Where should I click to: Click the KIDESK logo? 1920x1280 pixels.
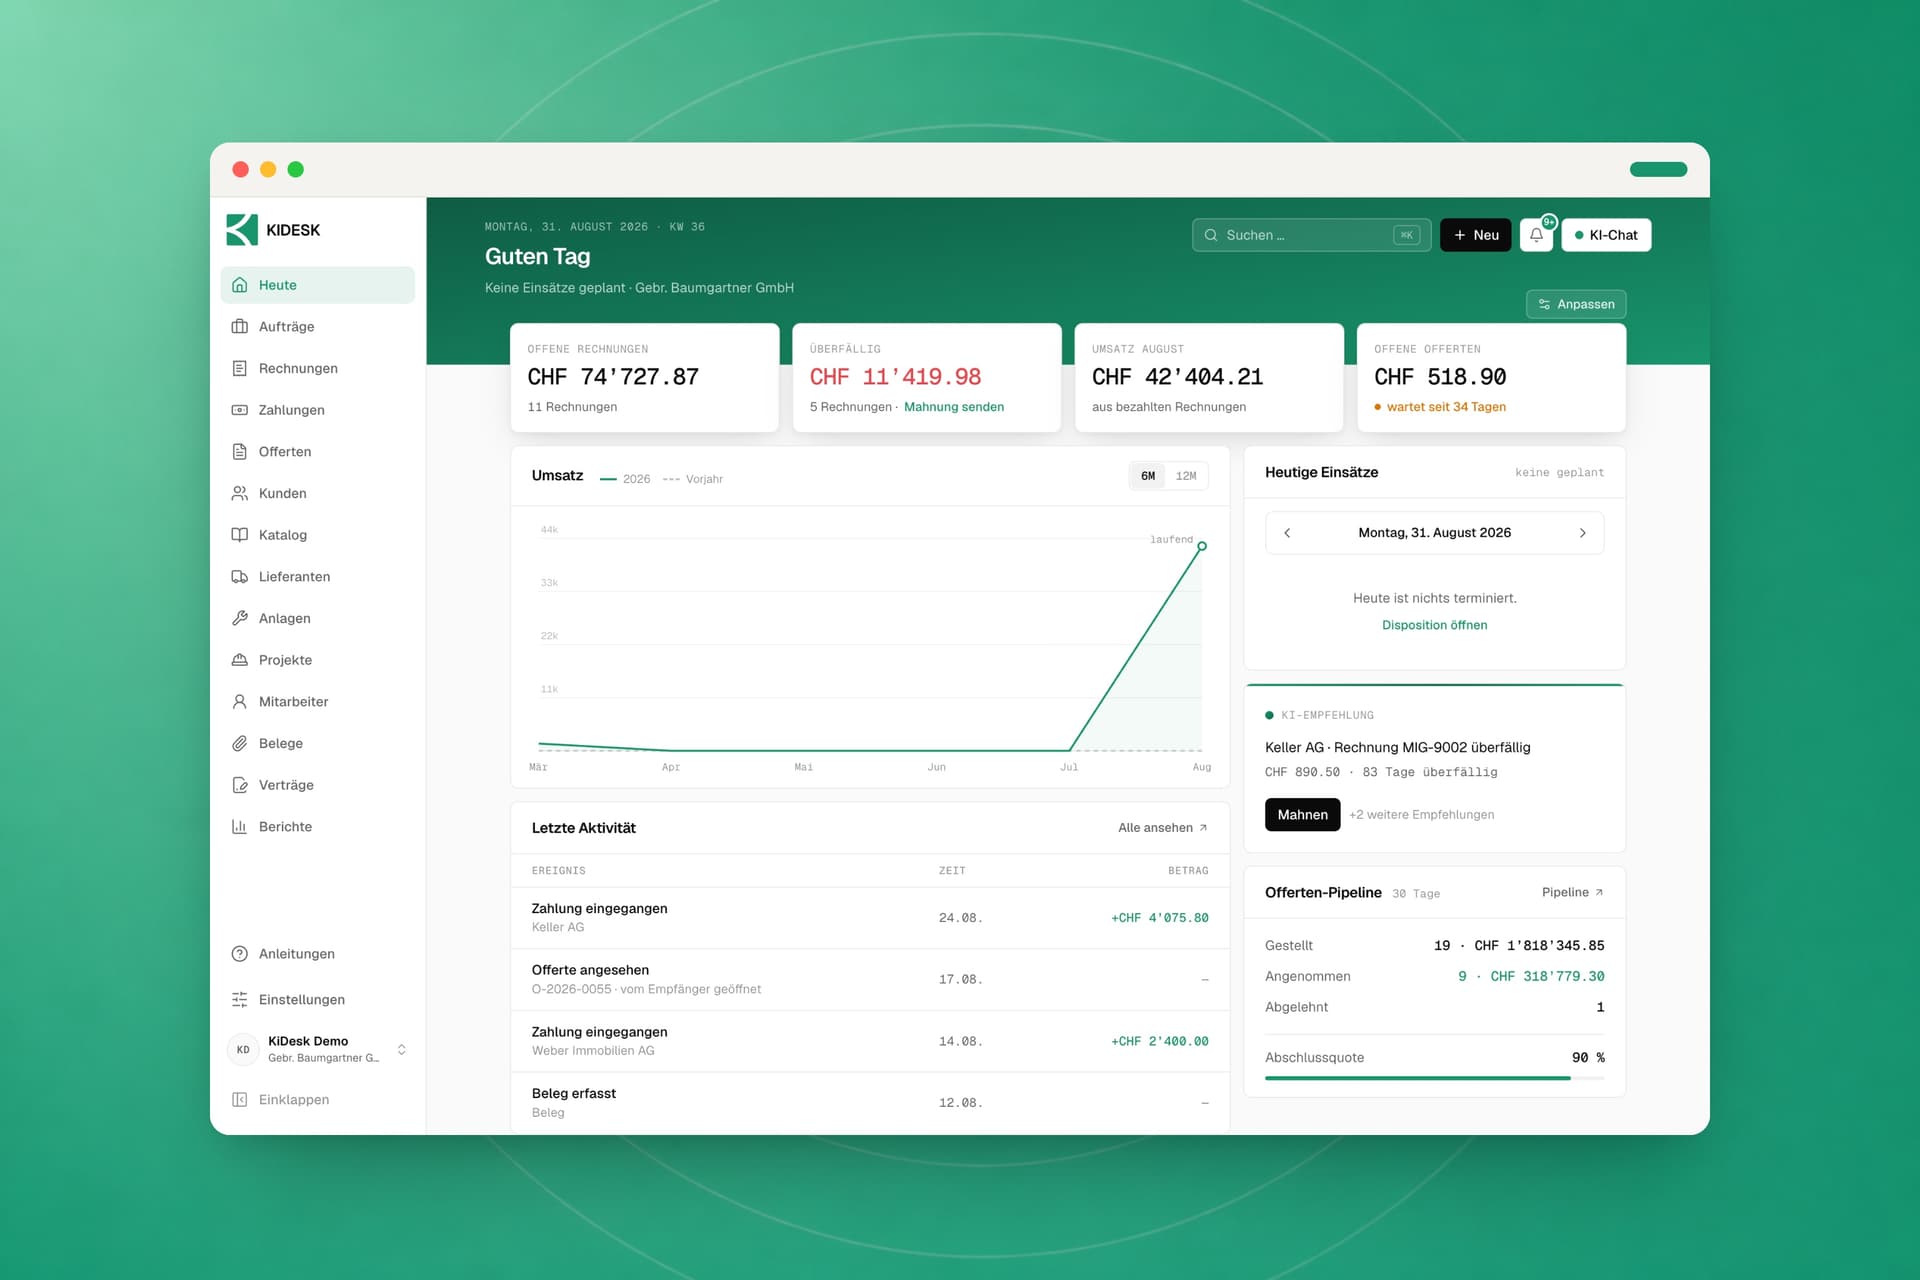[x=273, y=230]
